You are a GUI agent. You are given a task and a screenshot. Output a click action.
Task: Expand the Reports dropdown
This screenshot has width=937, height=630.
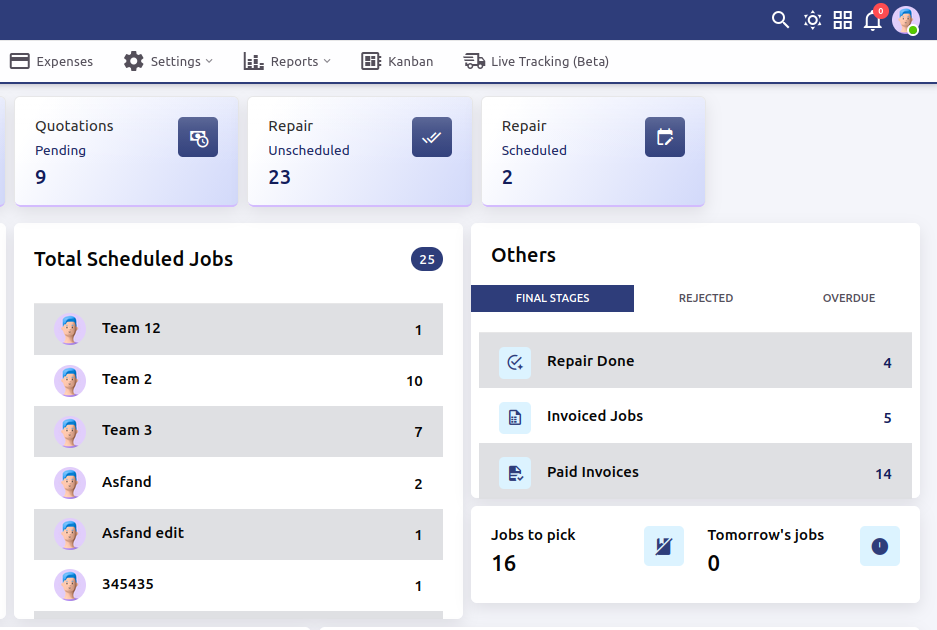tap(287, 61)
